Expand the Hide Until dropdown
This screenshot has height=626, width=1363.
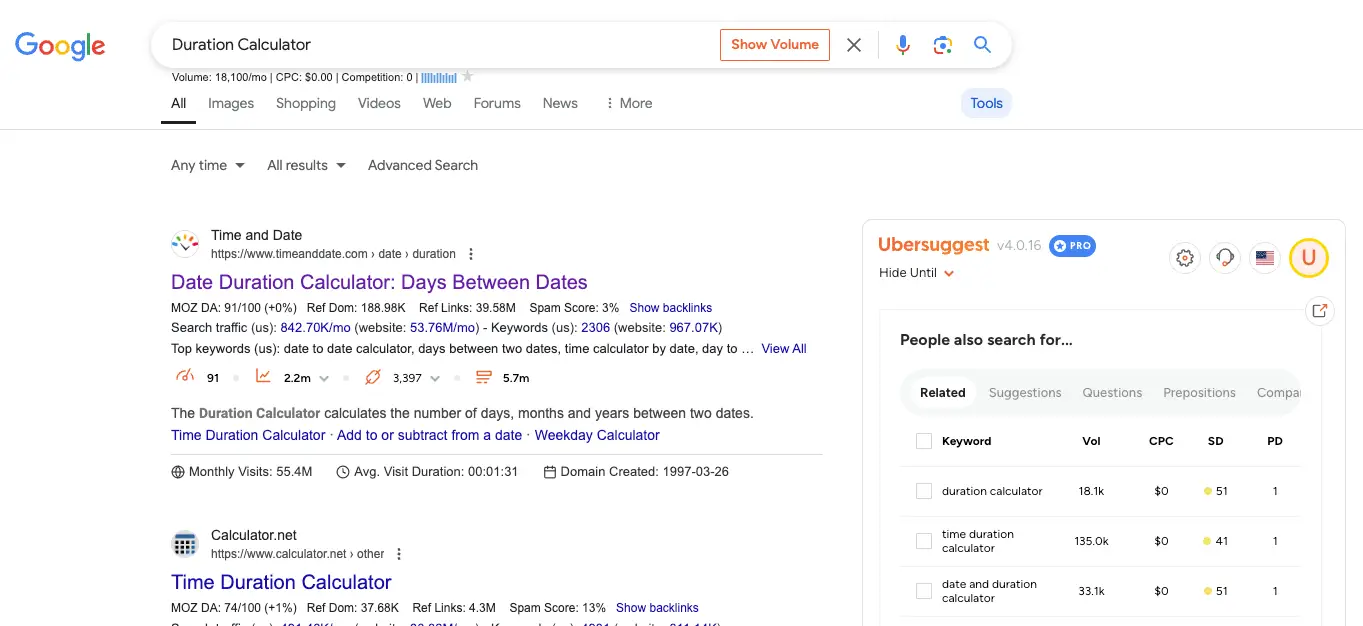tap(917, 273)
